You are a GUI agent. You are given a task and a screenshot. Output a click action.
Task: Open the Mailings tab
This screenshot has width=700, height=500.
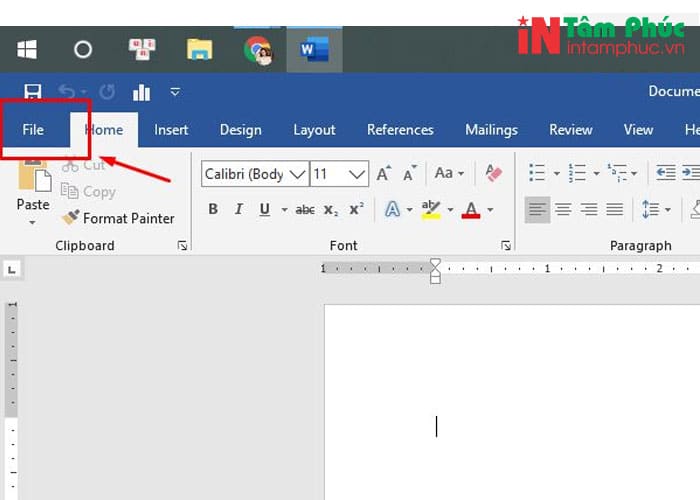tap(492, 130)
